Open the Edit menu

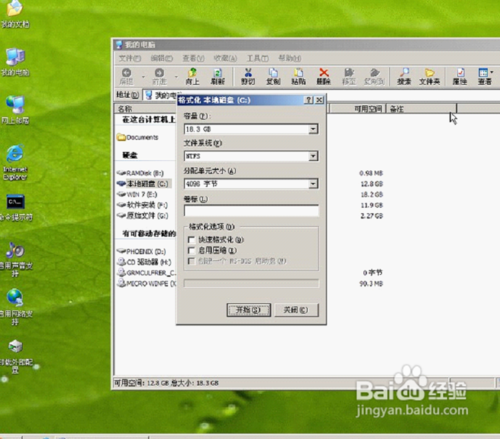tap(162, 58)
